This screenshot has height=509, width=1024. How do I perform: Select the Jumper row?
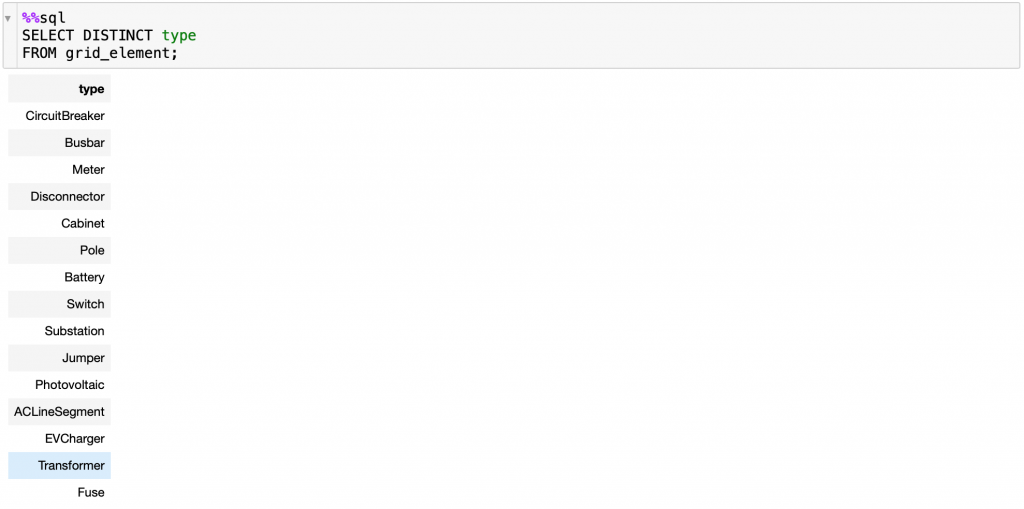pyautogui.click(x=59, y=358)
